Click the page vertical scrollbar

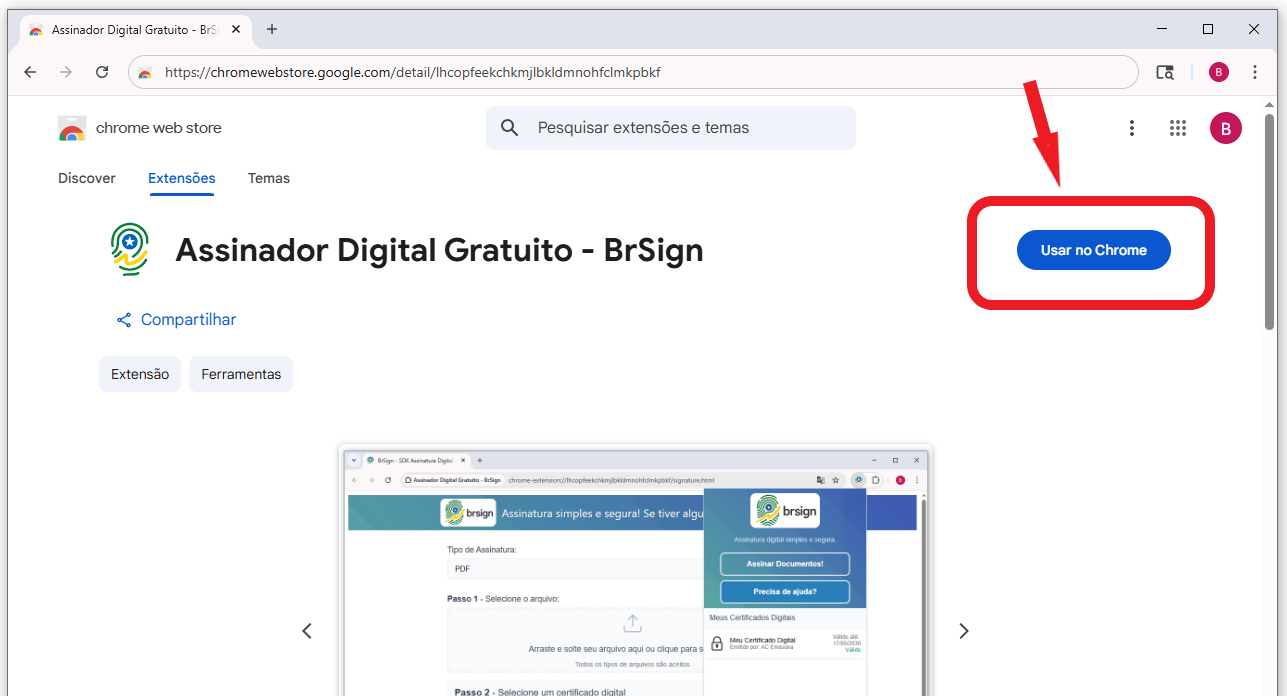point(1270,222)
